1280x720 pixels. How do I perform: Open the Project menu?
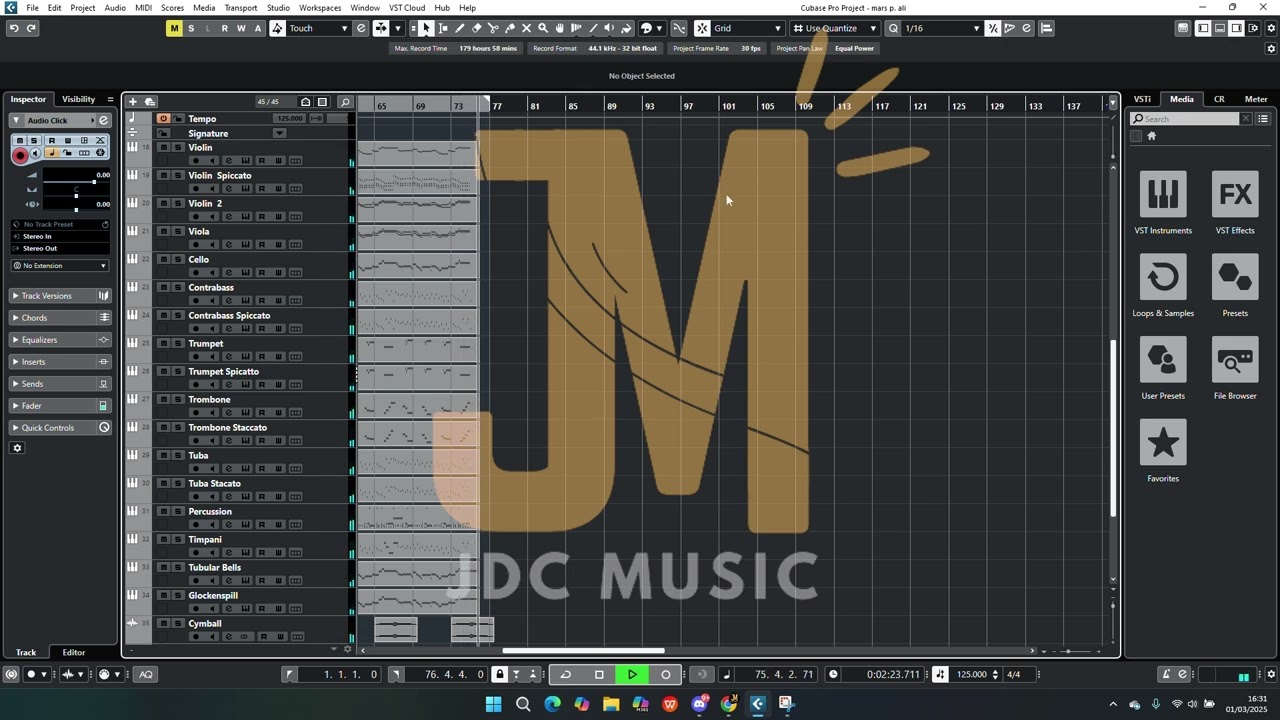[x=83, y=7]
